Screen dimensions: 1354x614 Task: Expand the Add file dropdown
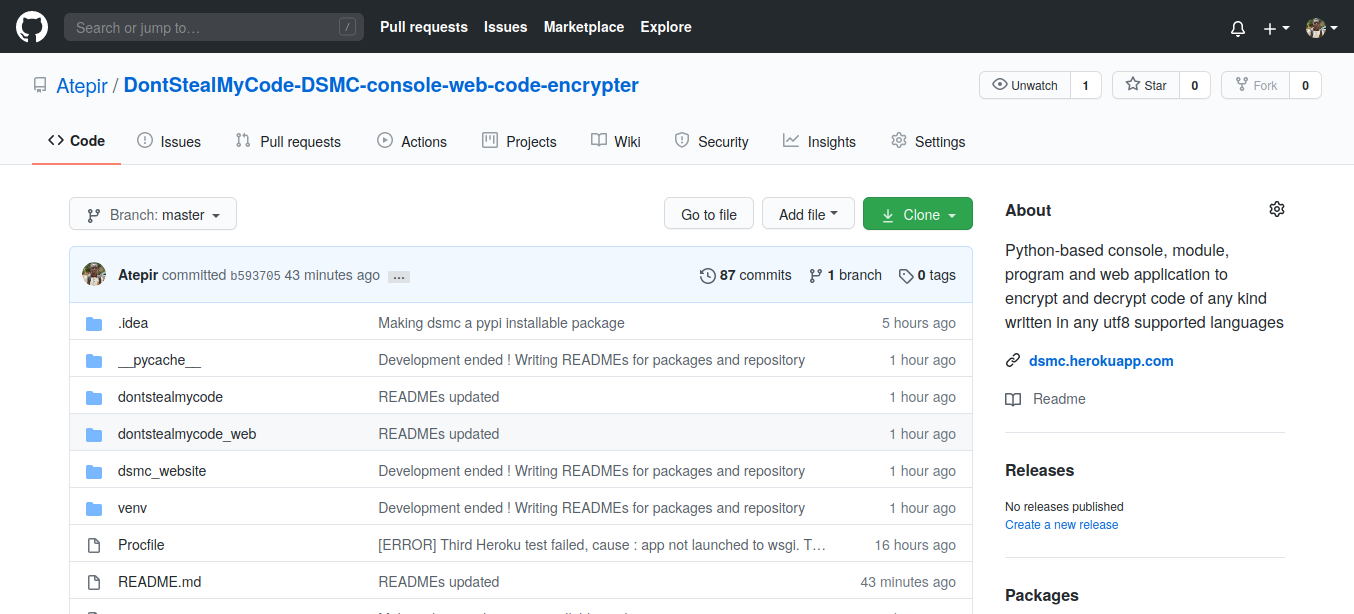click(x=809, y=214)
